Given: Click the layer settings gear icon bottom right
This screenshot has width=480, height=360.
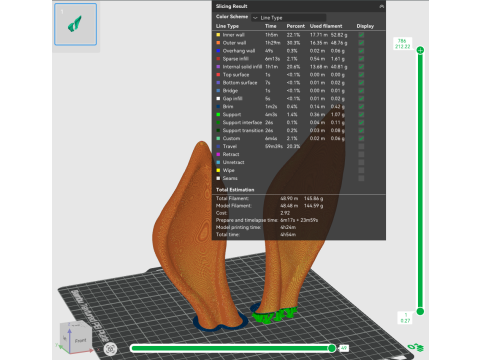Looking at the screenshot, I should [x=416, y=347].
